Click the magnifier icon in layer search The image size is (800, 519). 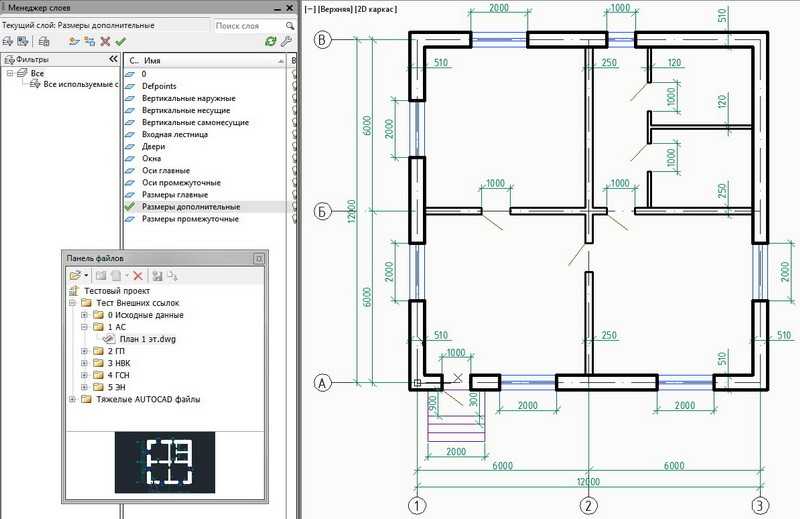(290, 26)
